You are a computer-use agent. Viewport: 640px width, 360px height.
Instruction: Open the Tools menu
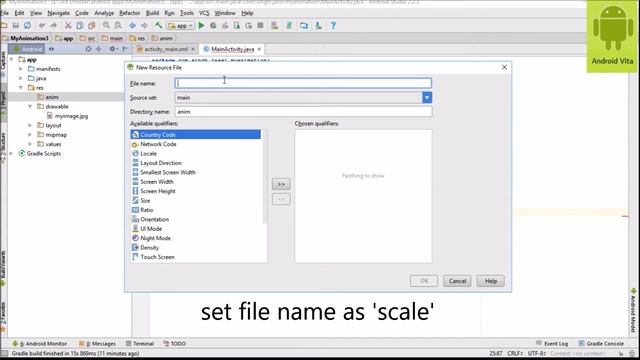coord(187,13)
